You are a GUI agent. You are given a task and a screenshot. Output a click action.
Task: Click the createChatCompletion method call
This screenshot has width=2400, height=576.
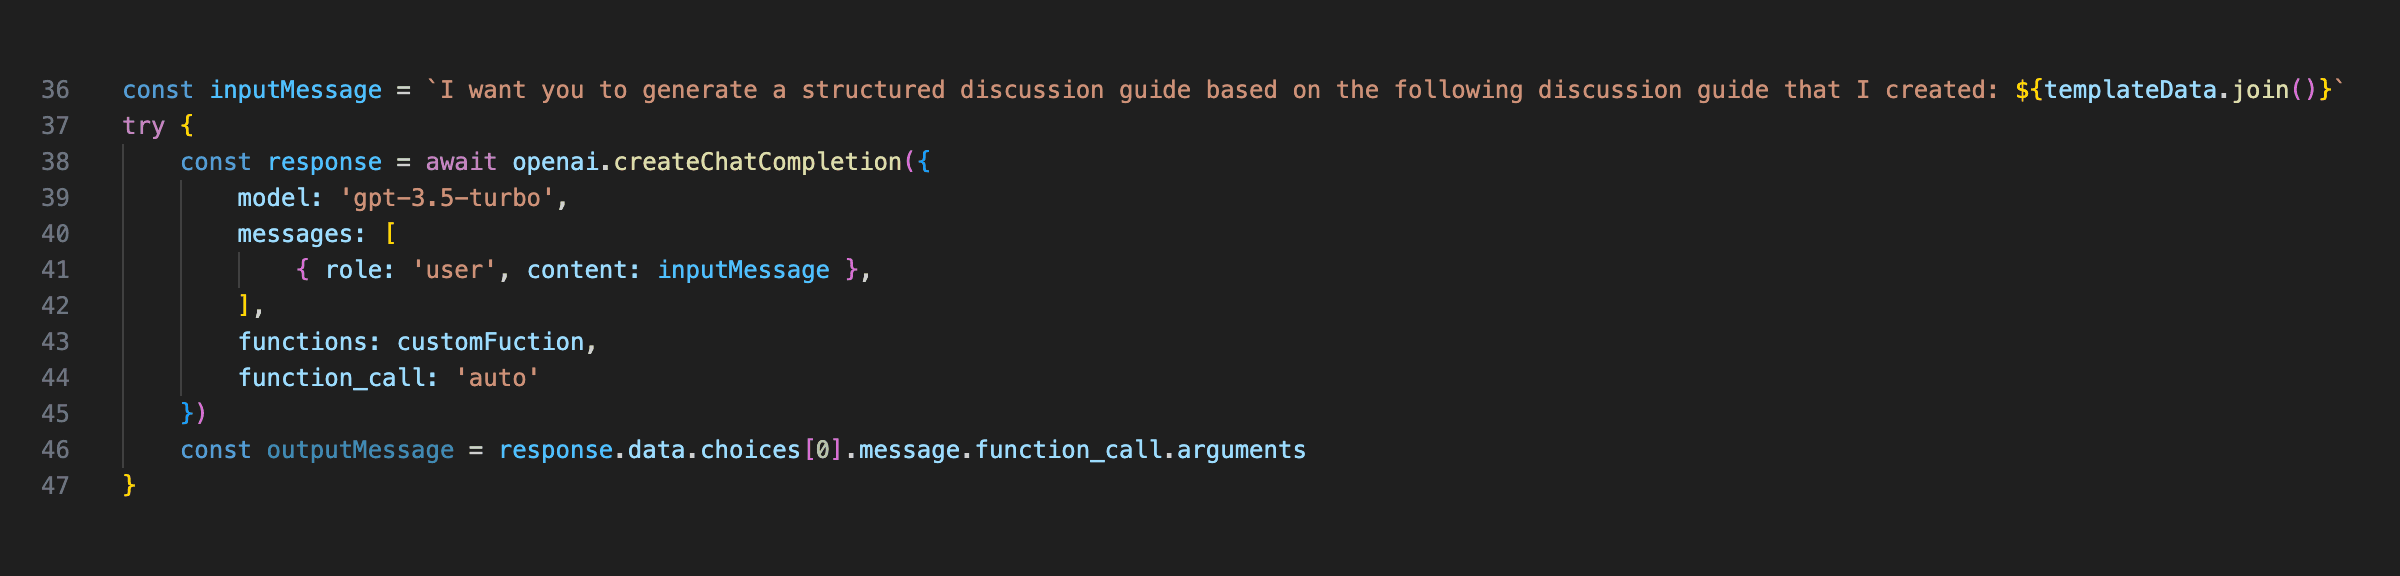point(757,162)
